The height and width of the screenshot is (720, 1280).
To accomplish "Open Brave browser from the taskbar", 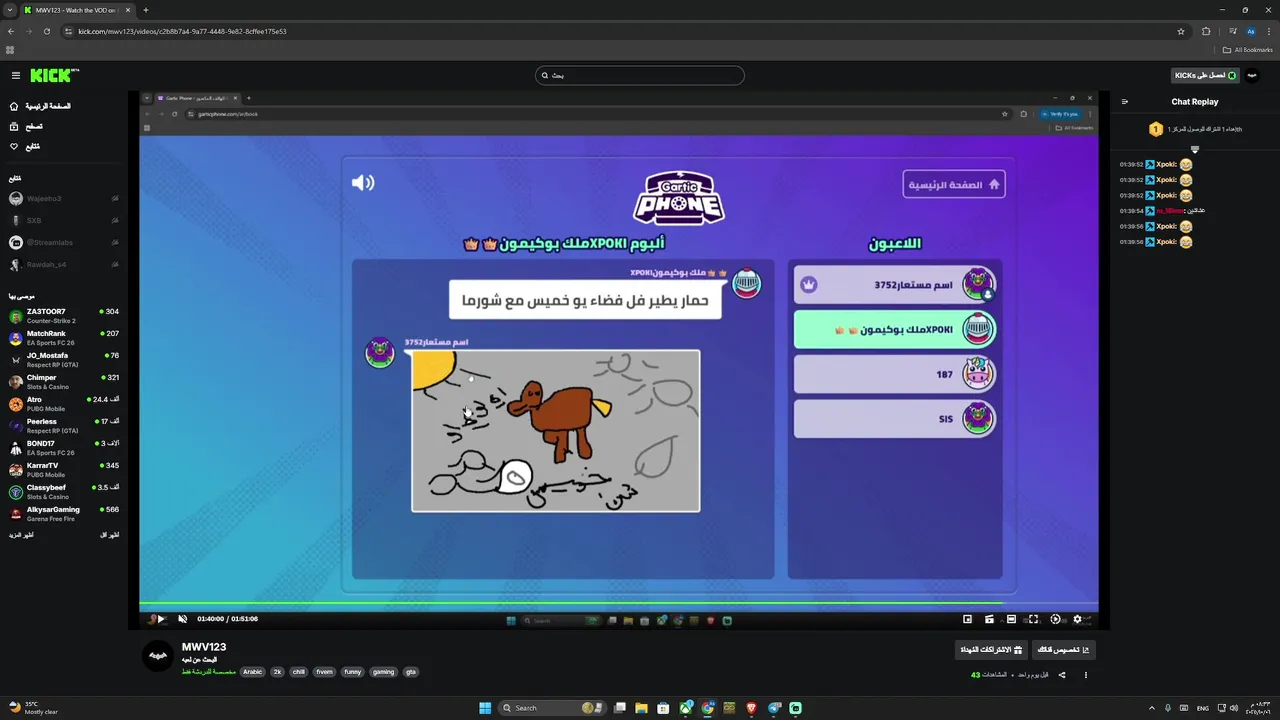I will 751,708.
